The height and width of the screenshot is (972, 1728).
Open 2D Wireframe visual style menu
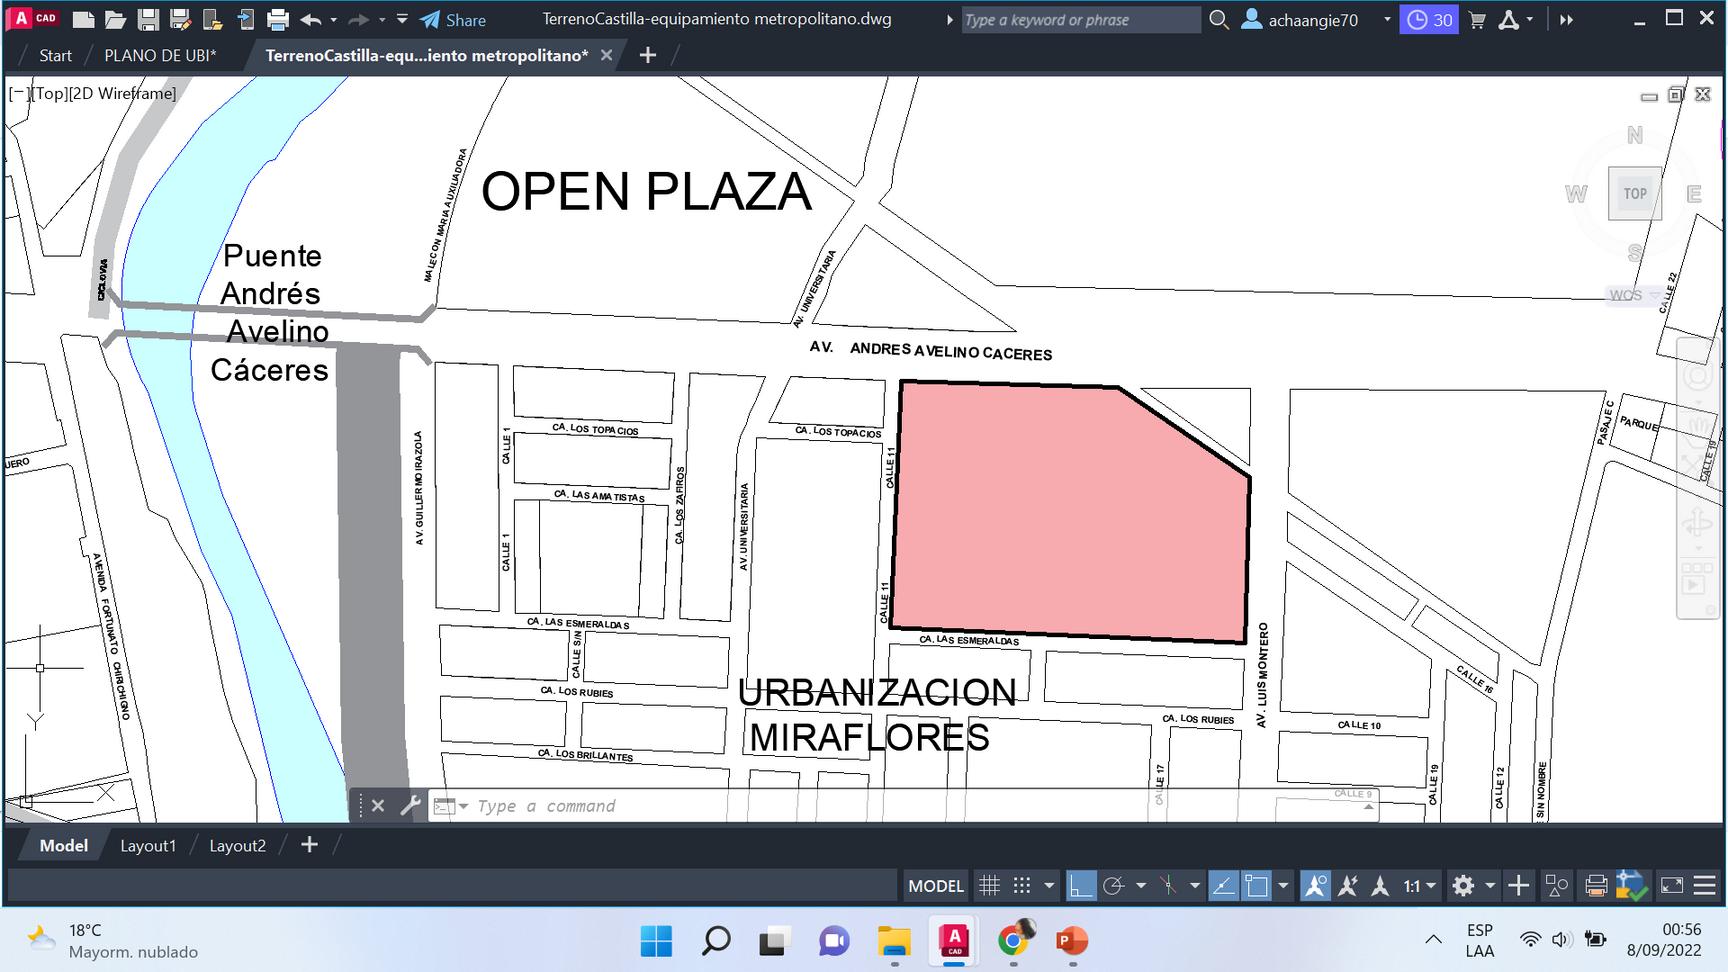pyautogui.click(x=122, y=94)
